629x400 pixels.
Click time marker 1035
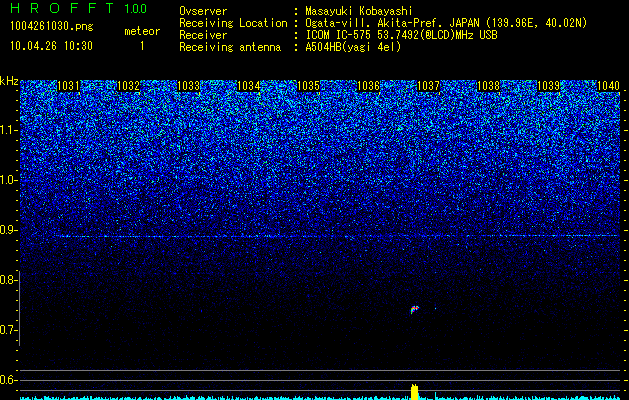click(308, 86)
